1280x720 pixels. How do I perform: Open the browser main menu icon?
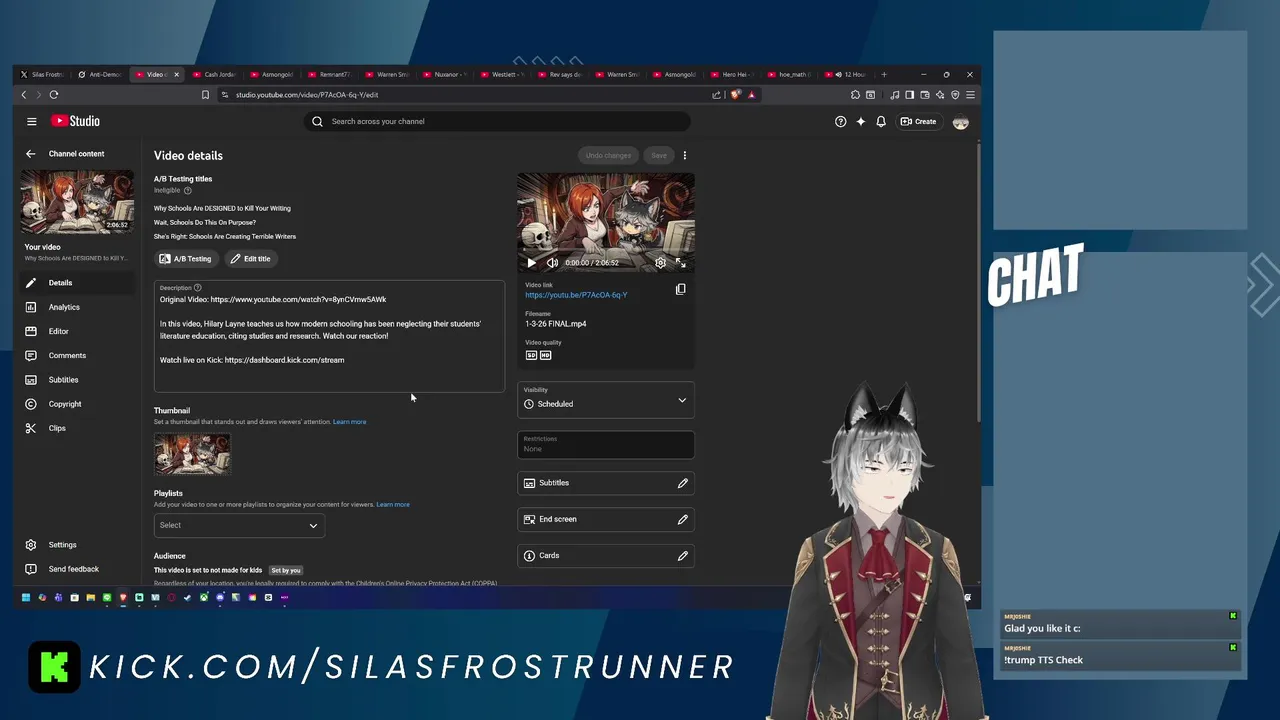click(970, 95)
